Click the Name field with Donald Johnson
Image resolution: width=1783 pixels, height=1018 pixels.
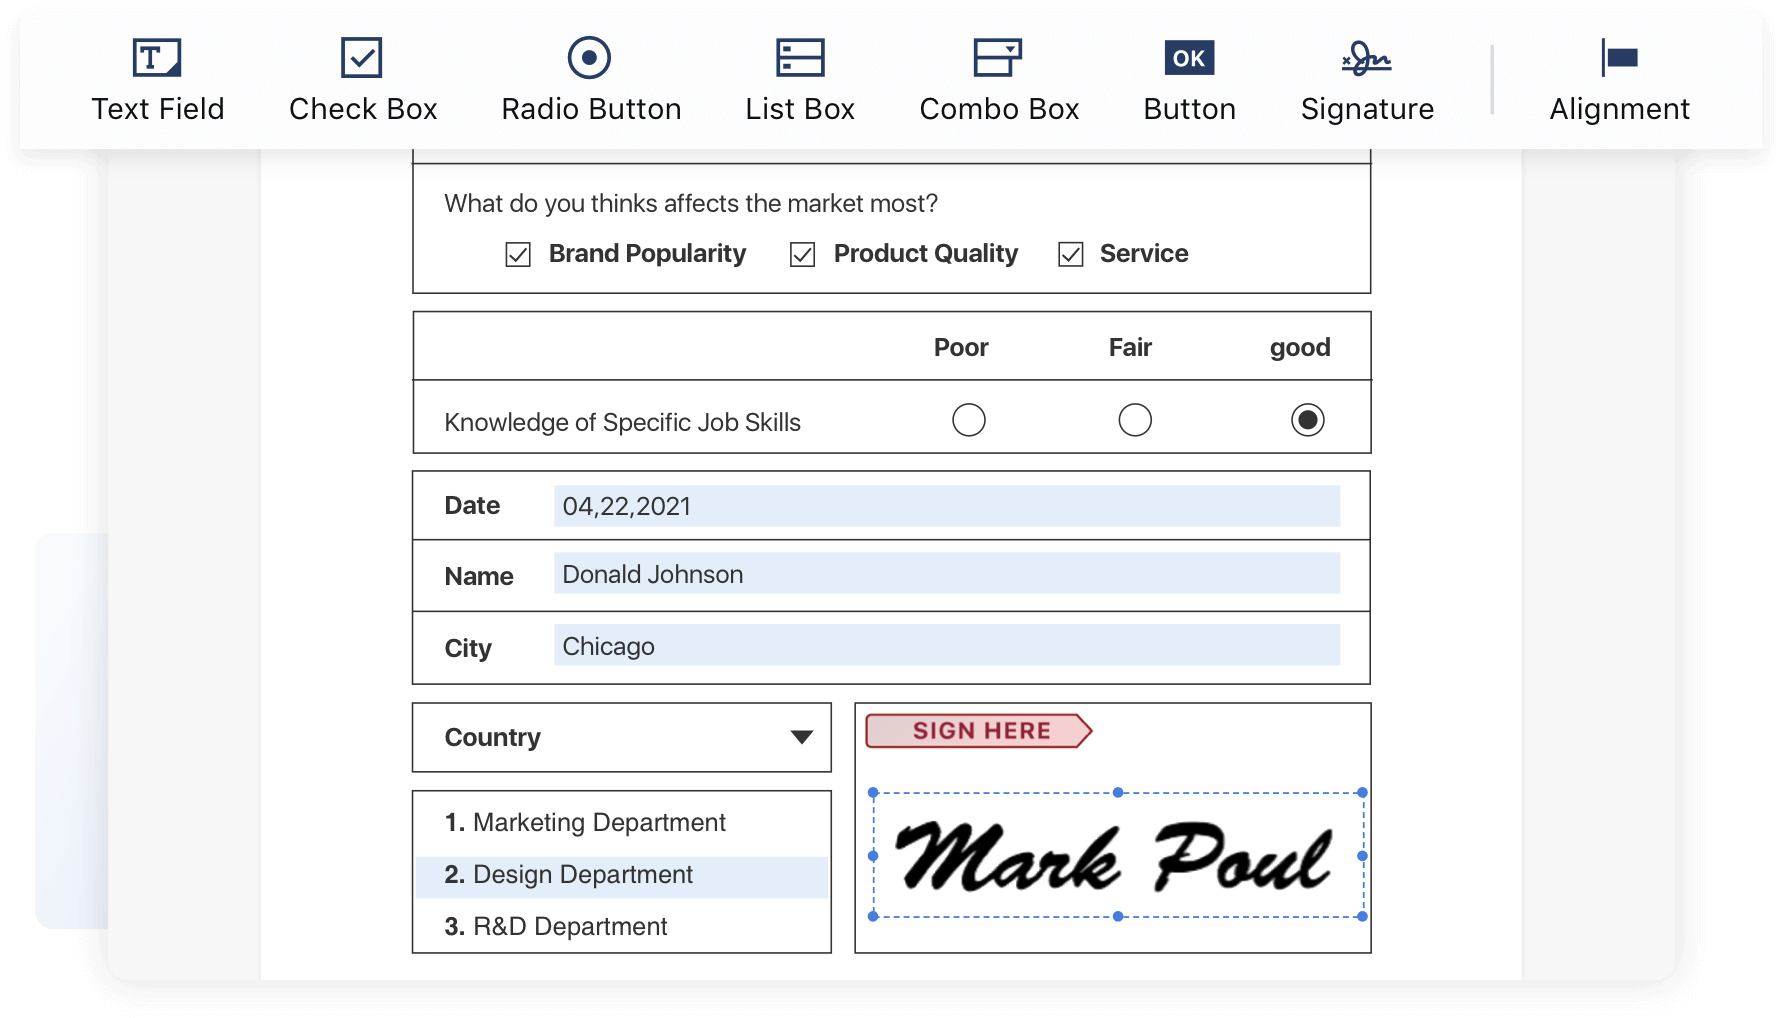(x=946, y=575)
